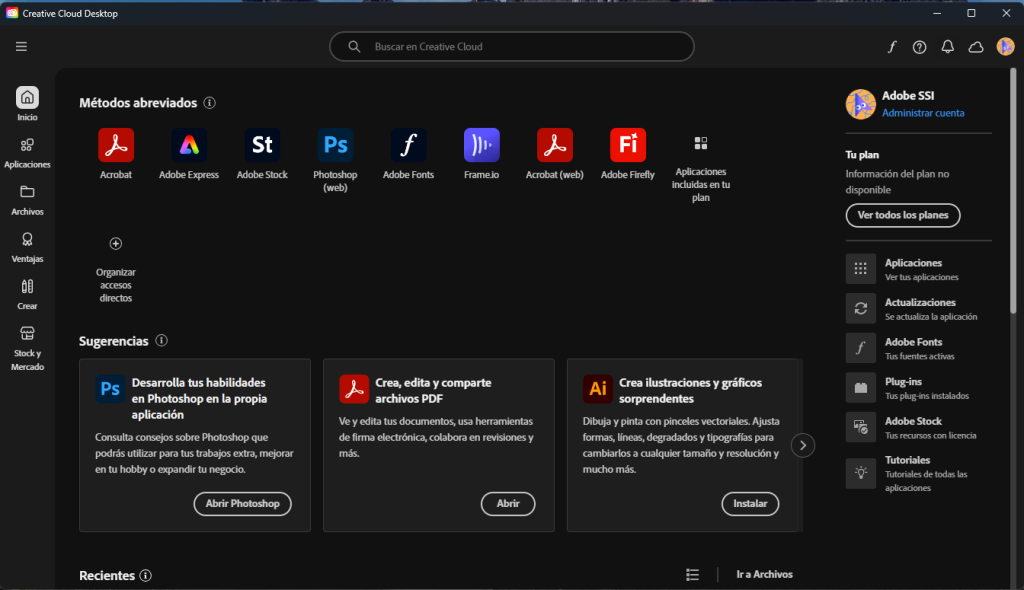Launch Adobe Firefly shortcut icon
1024x590 pixels.
(x=628, y=146)
